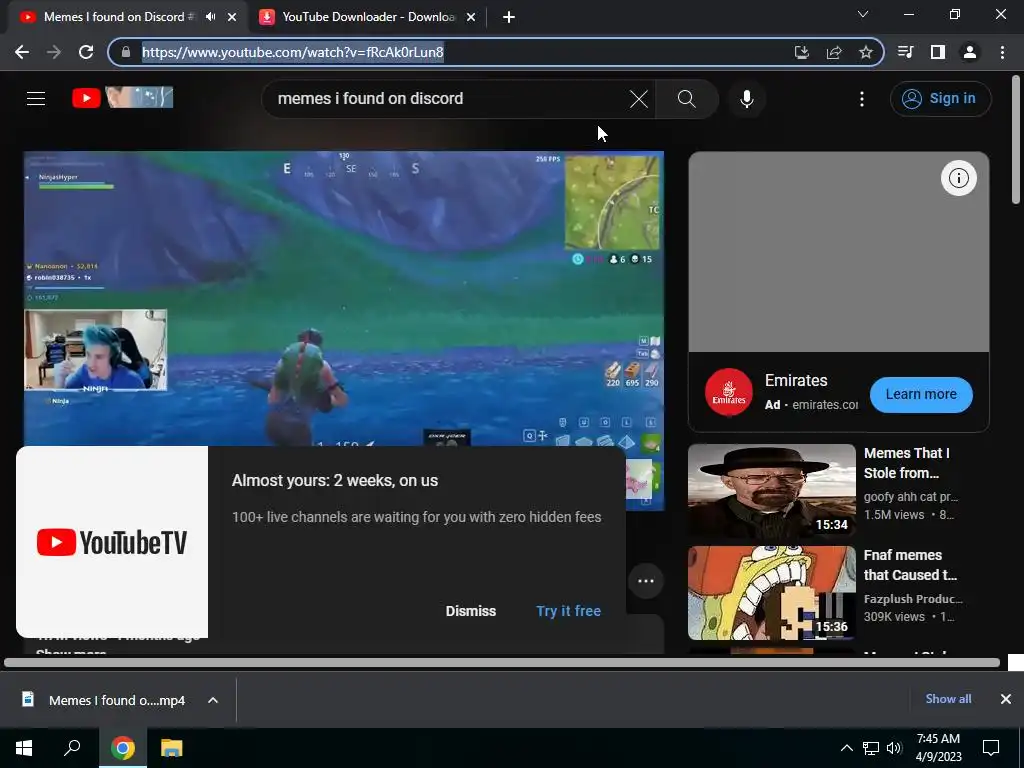The image size is (1024, 768).
Task: Open Chrome's three-dot menu
Action: (x=1002, y=52)
